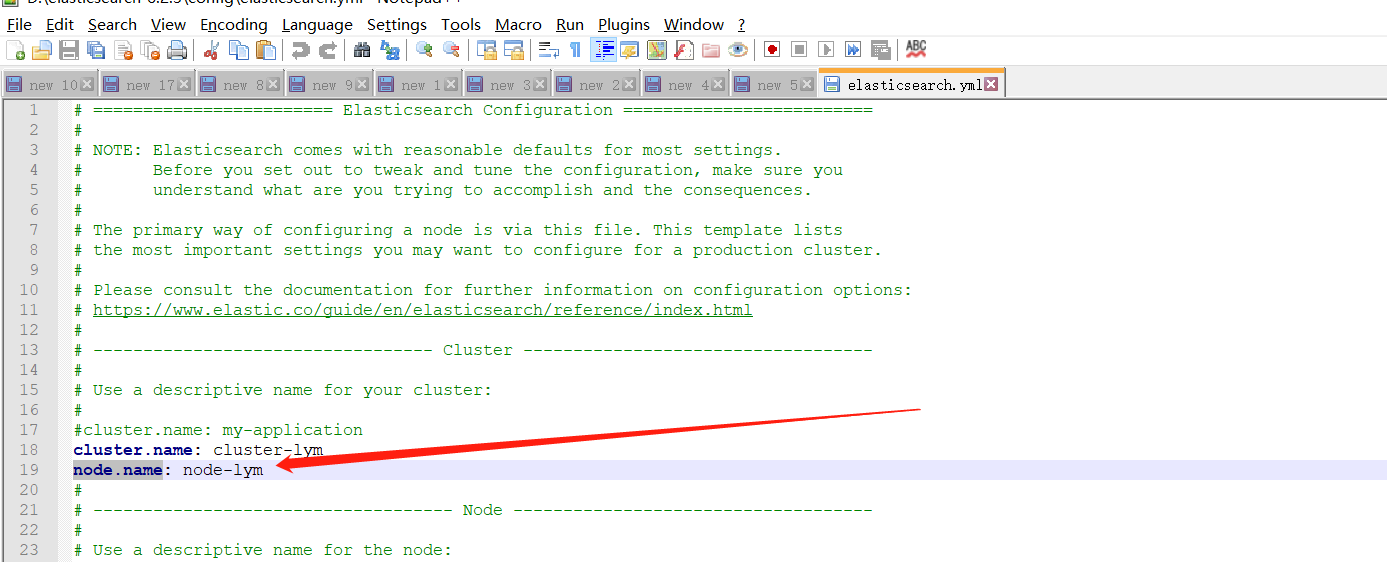Image resolution: width=1387 pixels, height=562 pixels.
Task: Open the elastic.co reference documentation link
Action: 423,310
